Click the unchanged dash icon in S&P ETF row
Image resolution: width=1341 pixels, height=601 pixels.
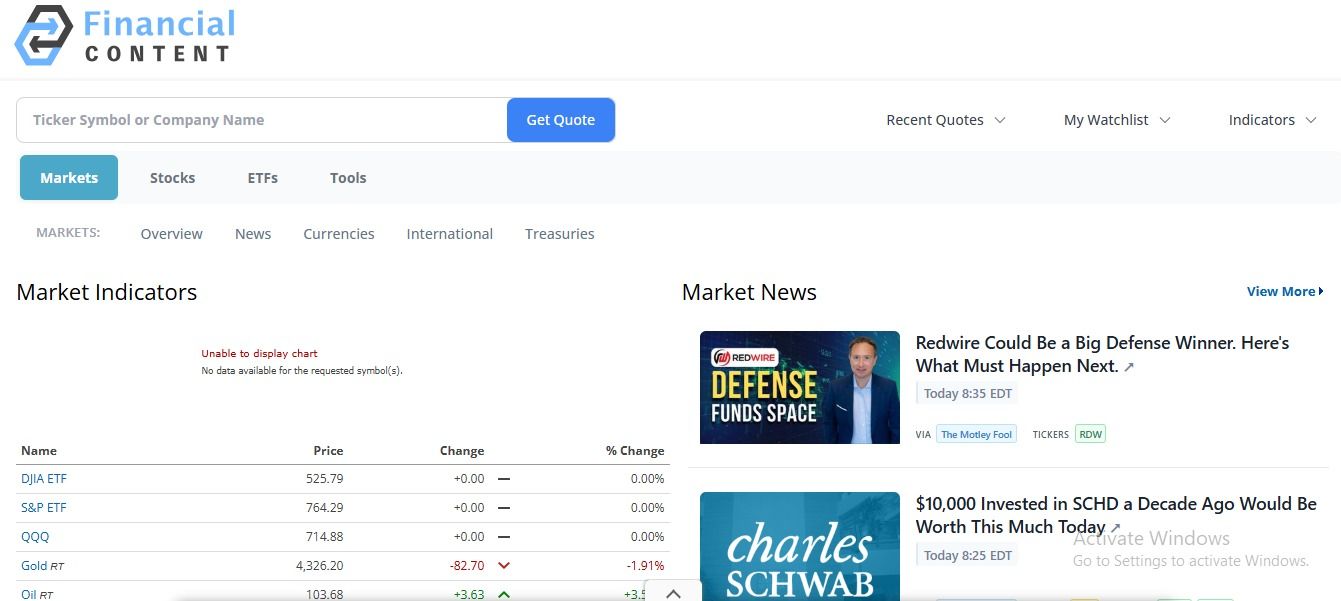coord(504,508)
